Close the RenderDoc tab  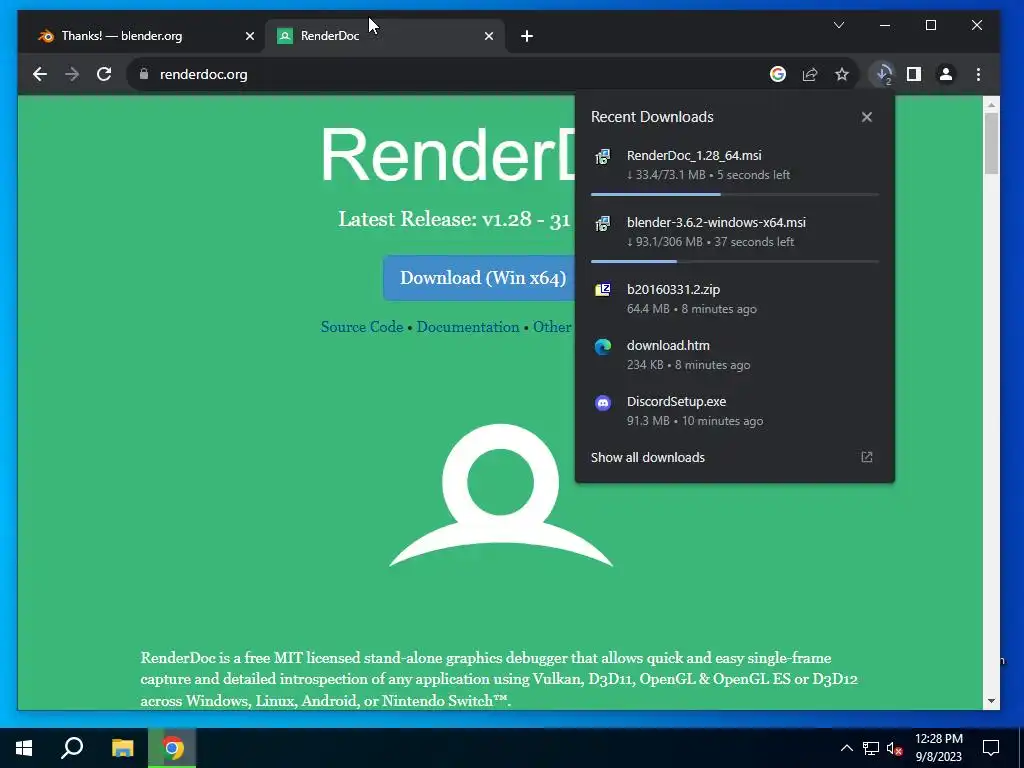pyautogui.click(x=488, y=37)
